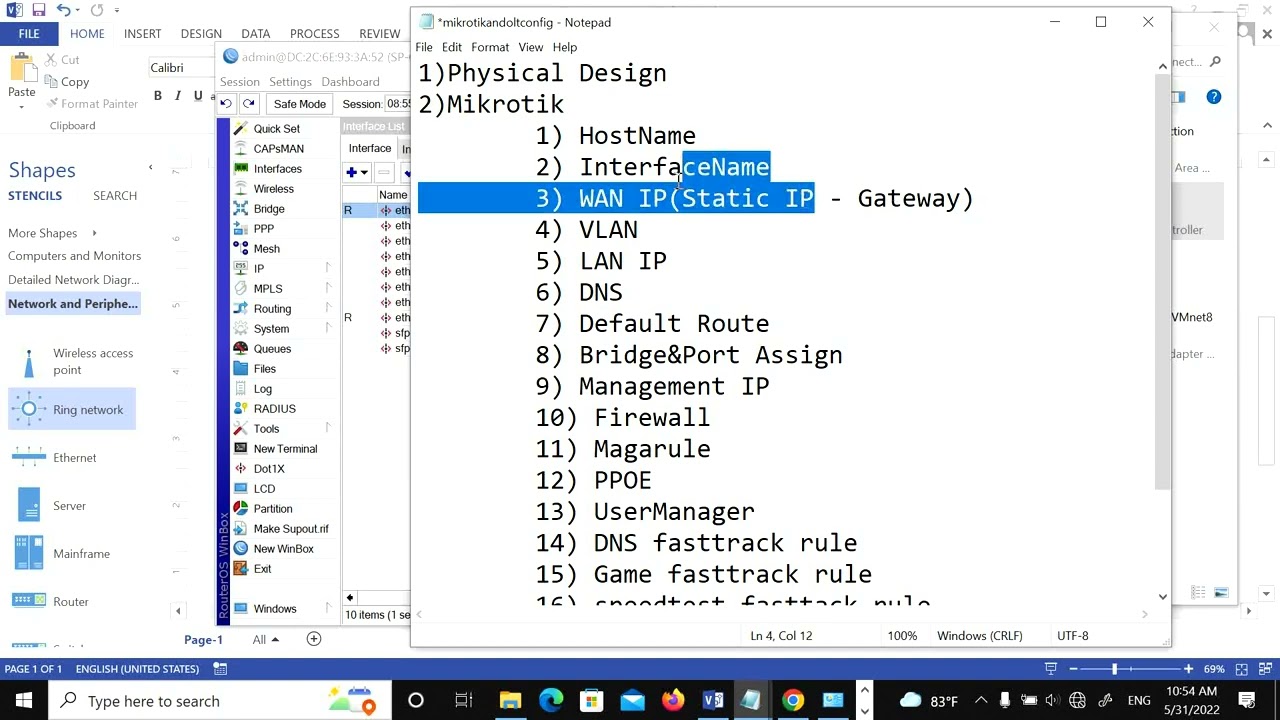Adjust the Visio zoom slider
The width and height of the screenshot is (1280, 720).
(1113, 669)
